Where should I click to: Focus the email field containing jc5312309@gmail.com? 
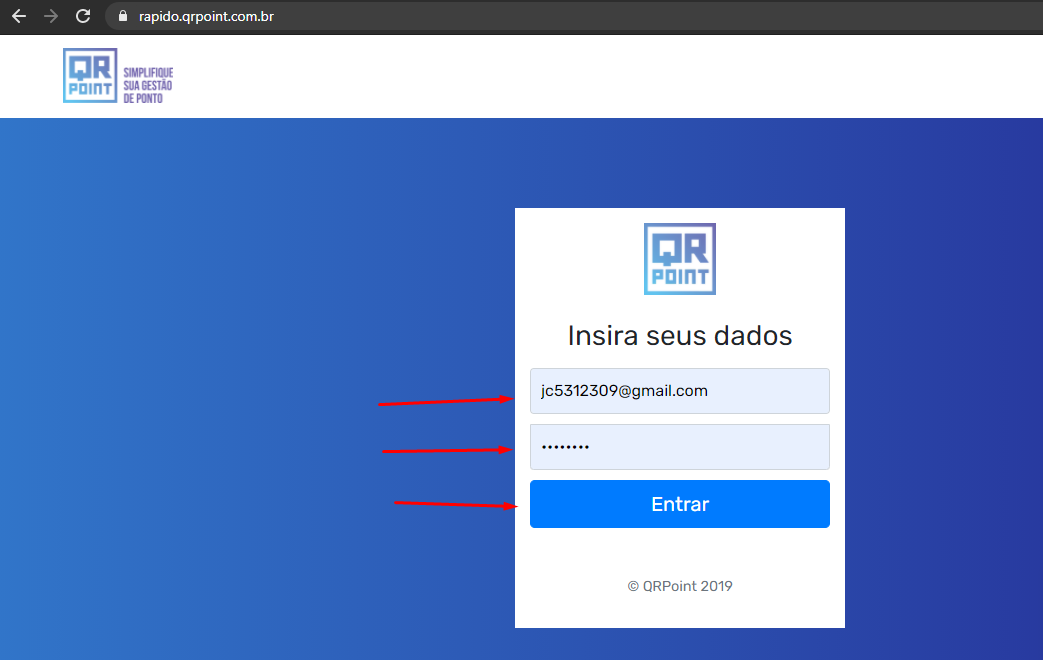click(x=679, y=391)
